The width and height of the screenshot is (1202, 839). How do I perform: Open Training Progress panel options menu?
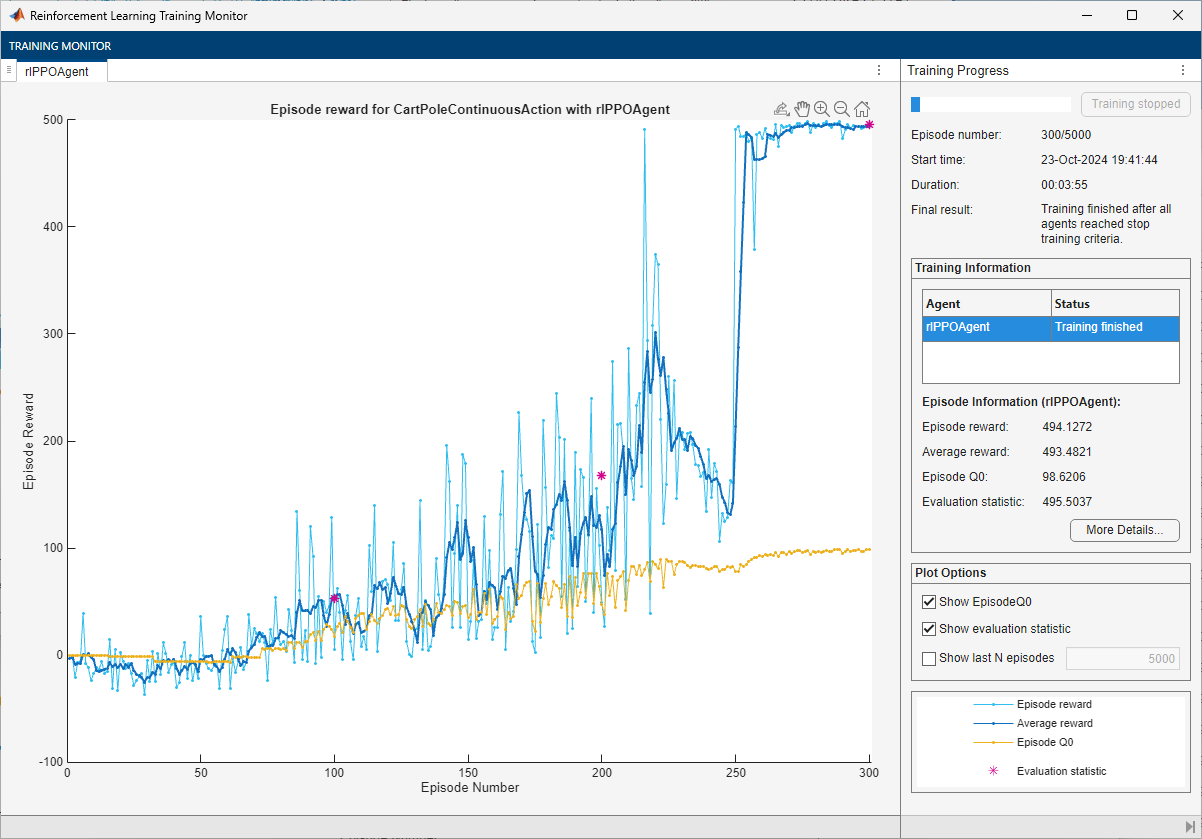[1181, 71]
